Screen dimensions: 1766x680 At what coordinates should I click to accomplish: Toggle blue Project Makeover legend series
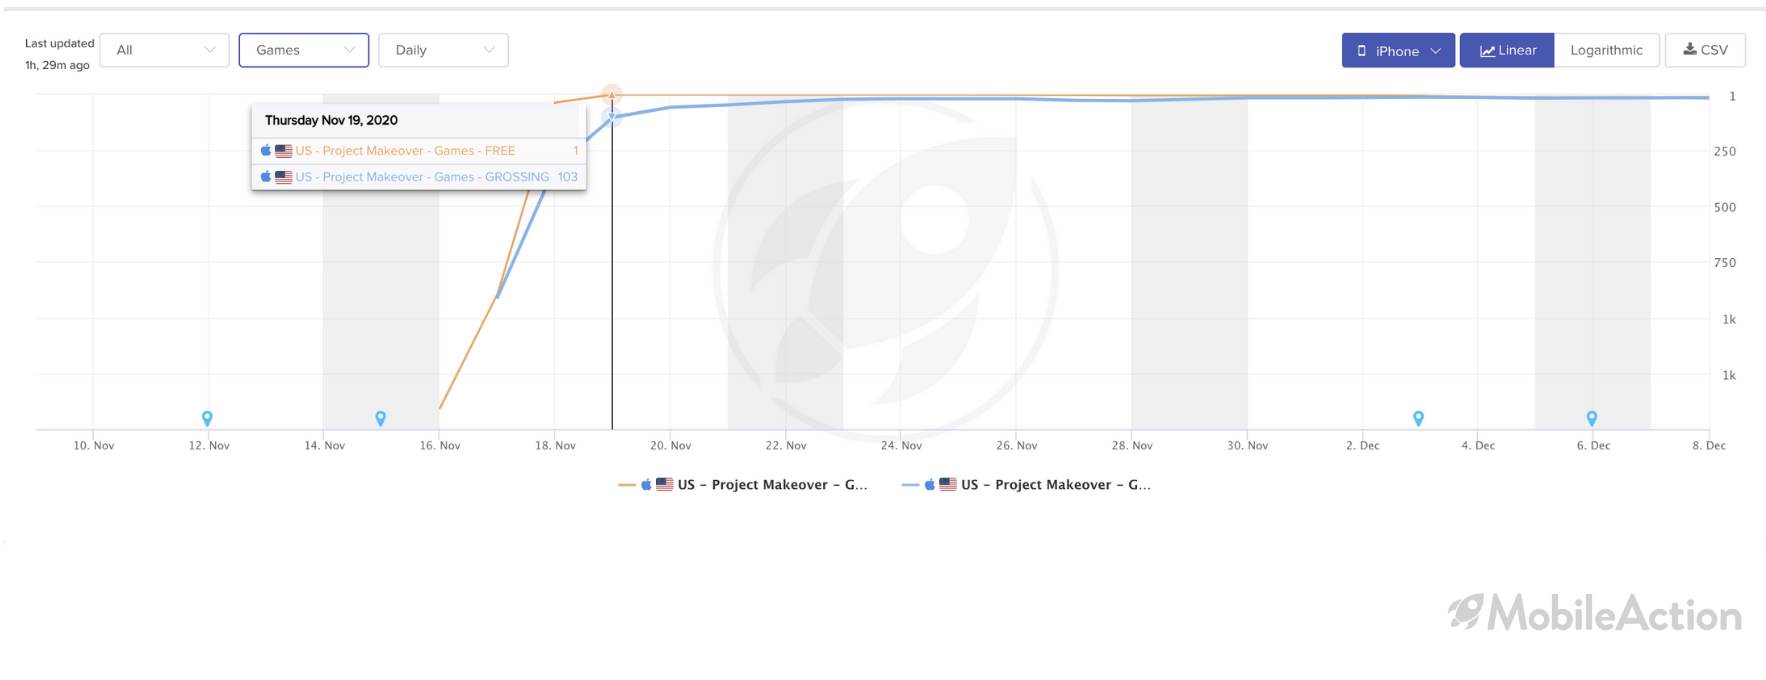pyautogui.click(x=1027, y=485)
